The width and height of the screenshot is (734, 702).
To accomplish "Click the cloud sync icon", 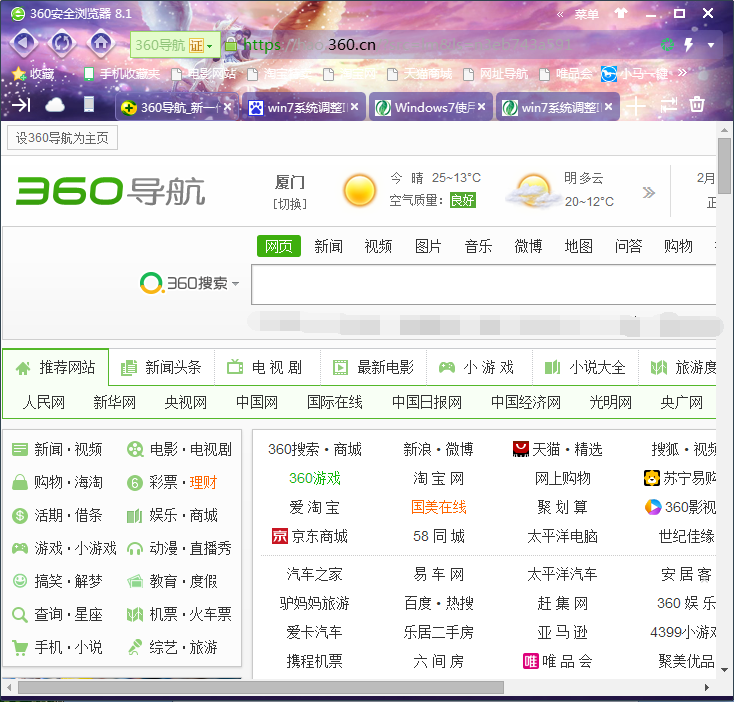I will pyautogui.click(x=55, y=105).
